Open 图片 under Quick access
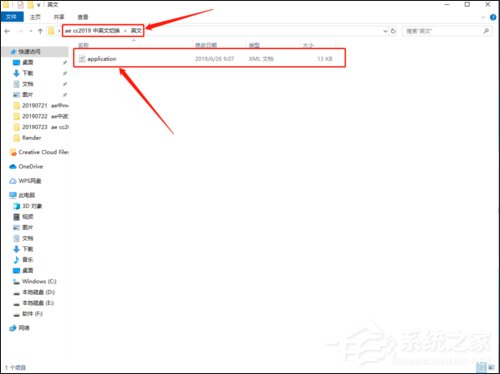Image resolution: width=500 pixels, height=374 pixels. click(x=27, y=95)
